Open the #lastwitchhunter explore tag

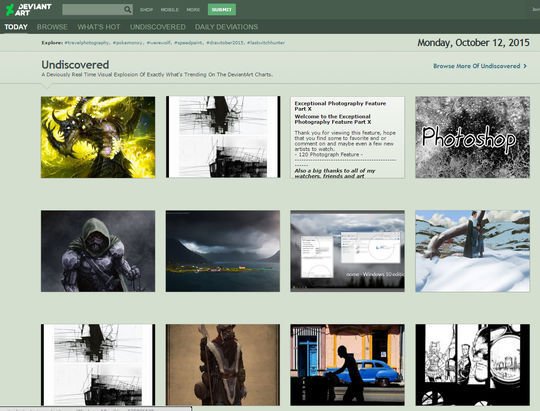click(x=266, y=43)
